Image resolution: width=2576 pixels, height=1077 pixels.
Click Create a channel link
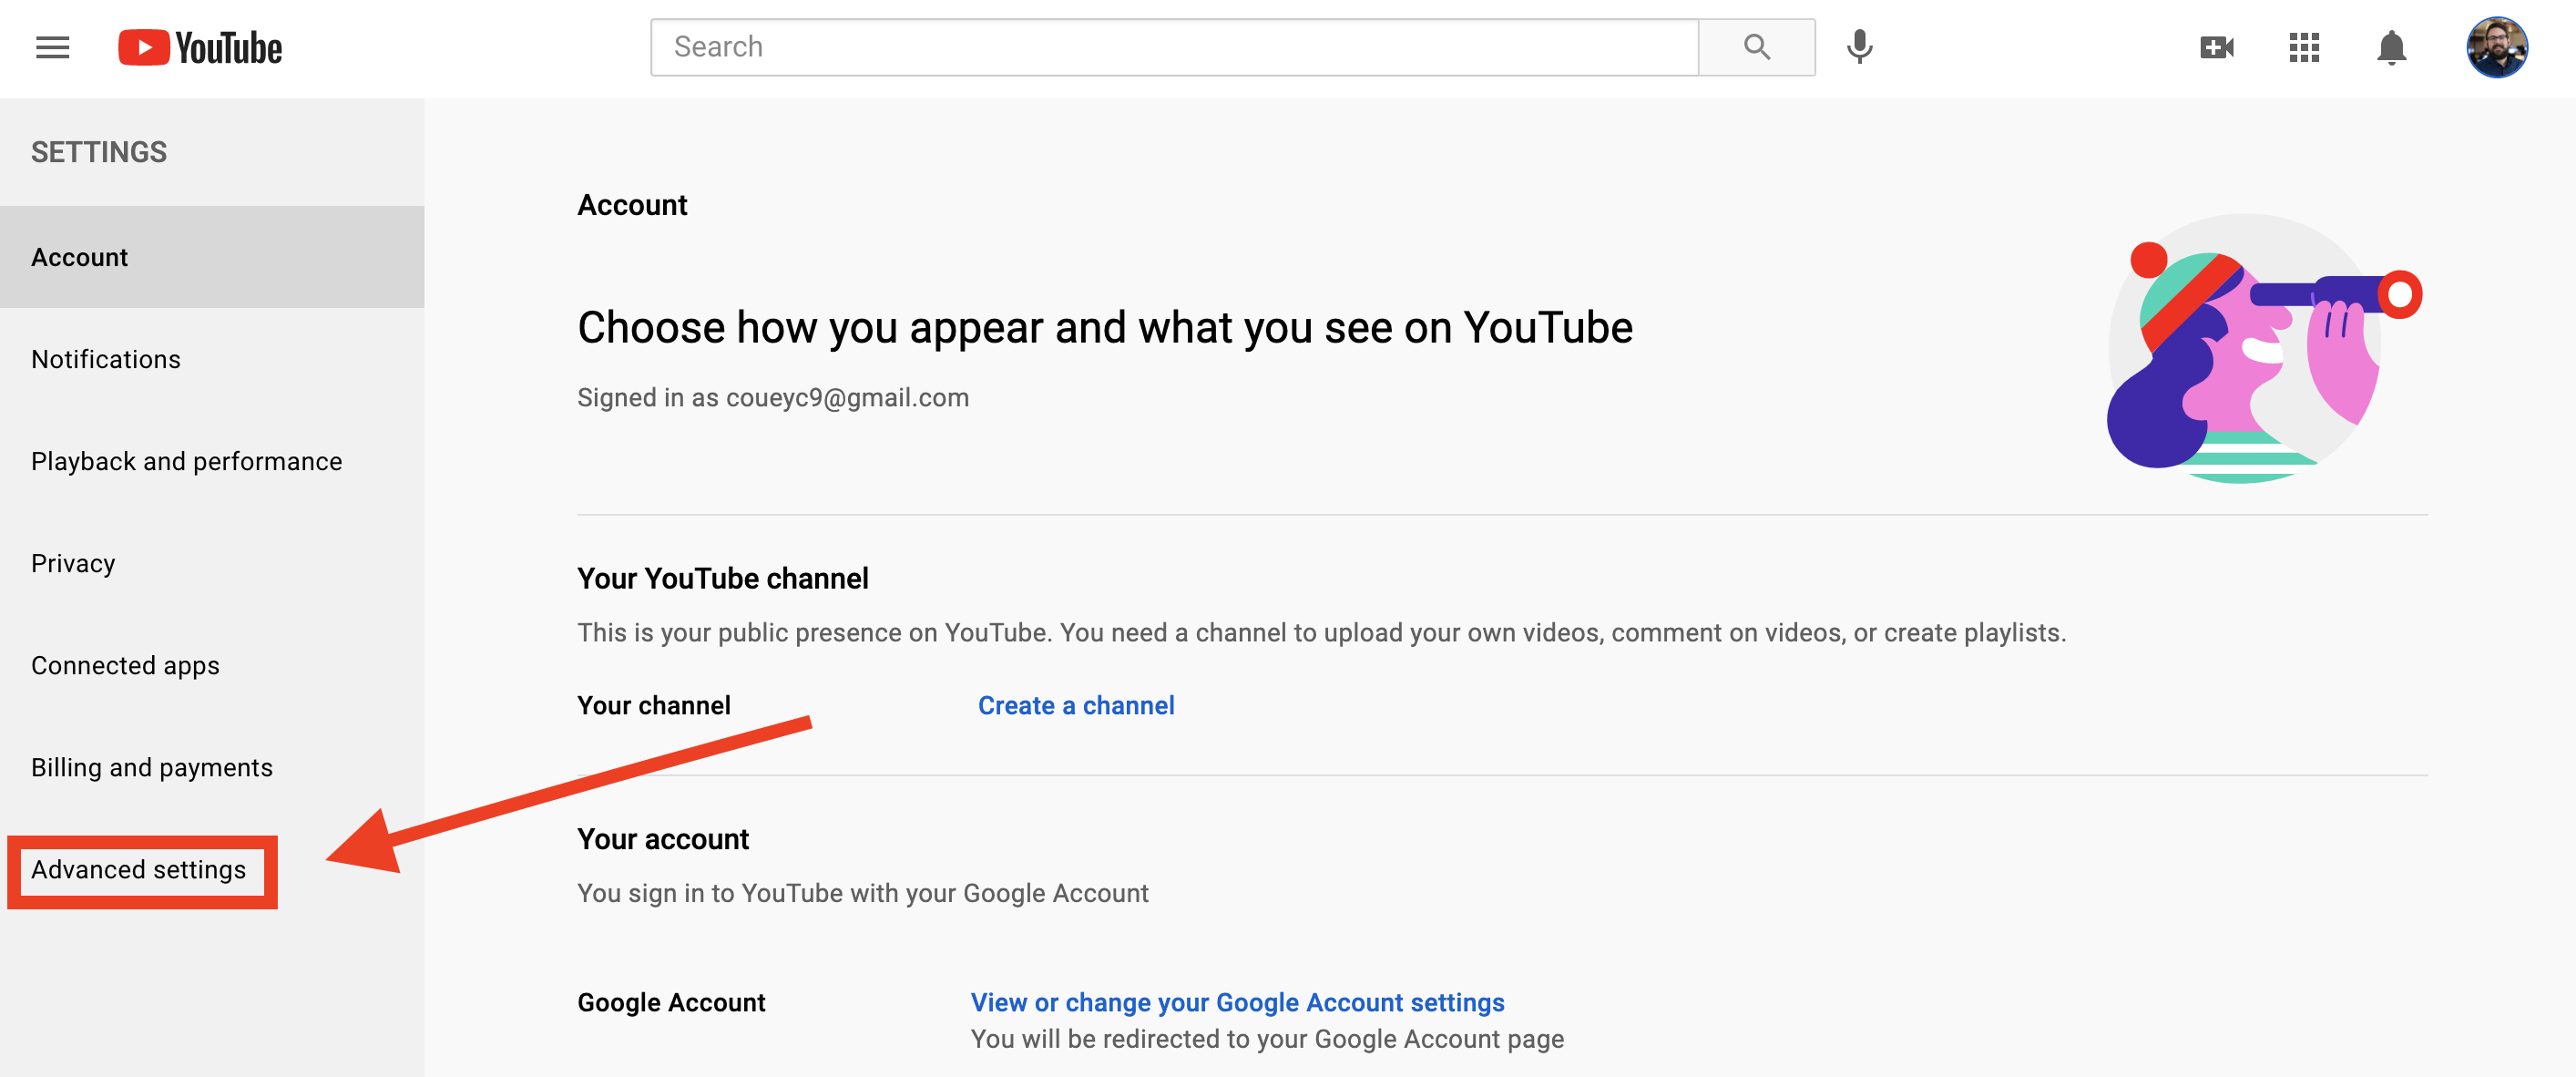(x=1075, y=705)
